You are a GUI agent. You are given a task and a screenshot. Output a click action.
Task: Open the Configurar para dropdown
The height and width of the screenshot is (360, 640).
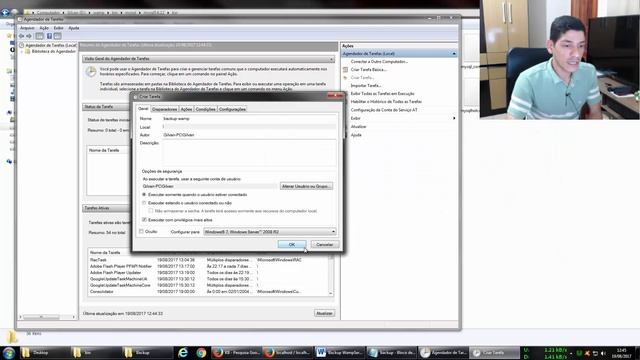[270, 231]
